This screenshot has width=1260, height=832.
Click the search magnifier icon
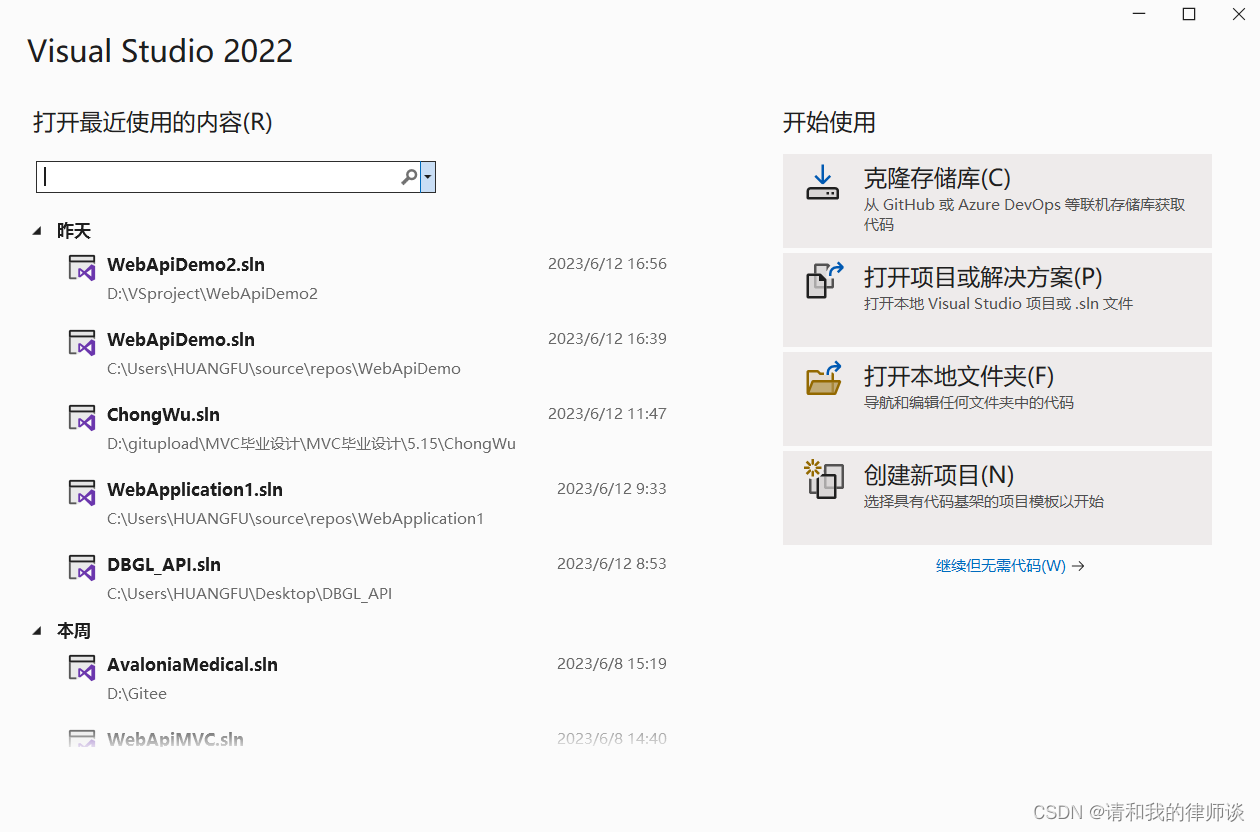click(x=409, y=177)
